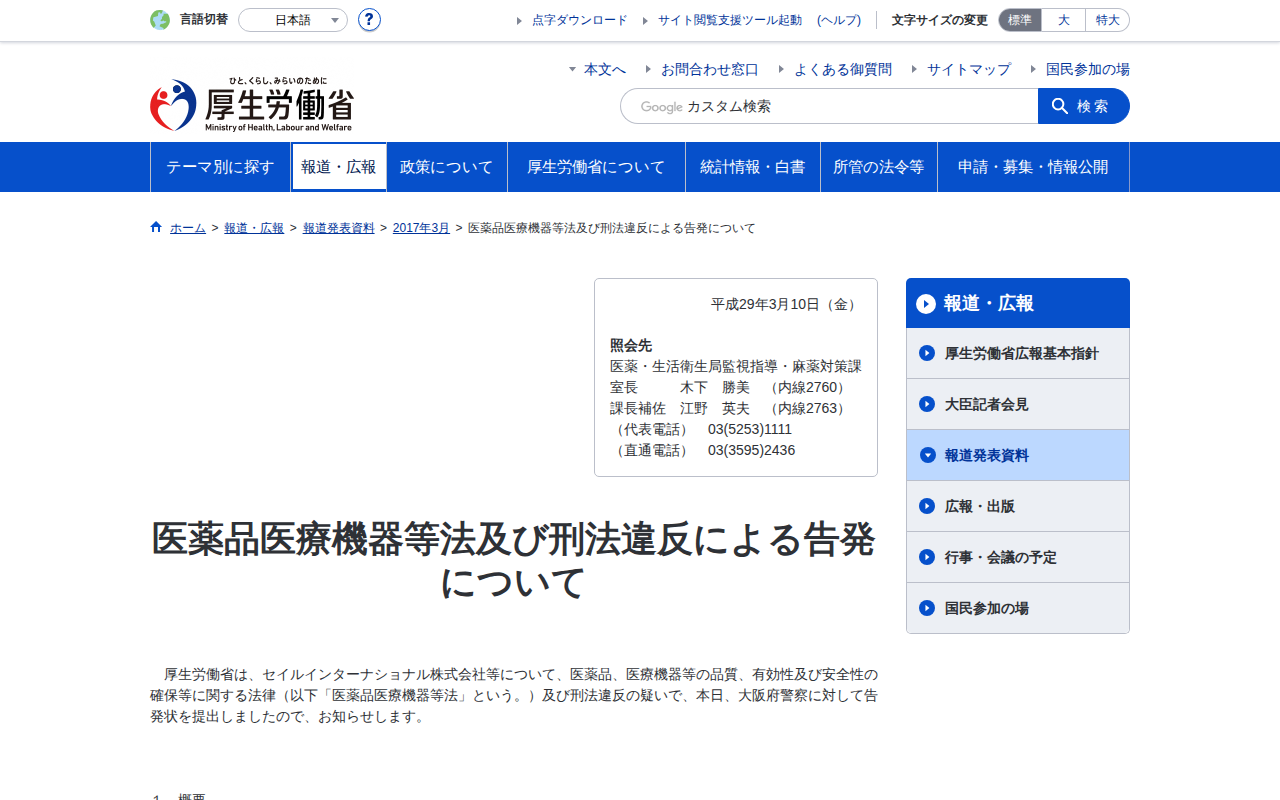Image resolution: width=1280 pixels, height=800 pixels.
Task: Click the 文字サイズの変更 label
Action: [x=940, y=20]
